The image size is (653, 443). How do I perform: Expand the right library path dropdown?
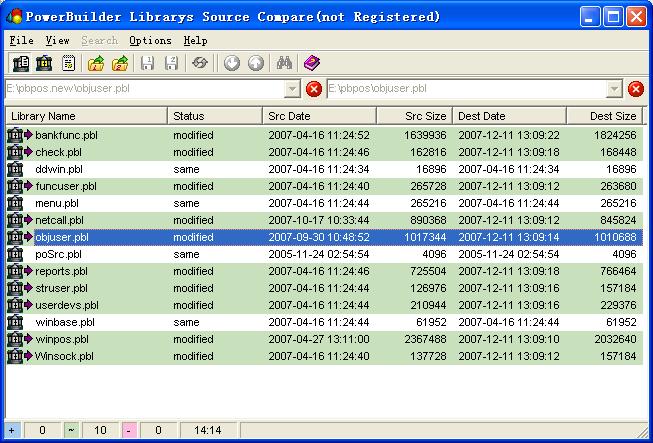pyautogui.click(x=614, y=89)
